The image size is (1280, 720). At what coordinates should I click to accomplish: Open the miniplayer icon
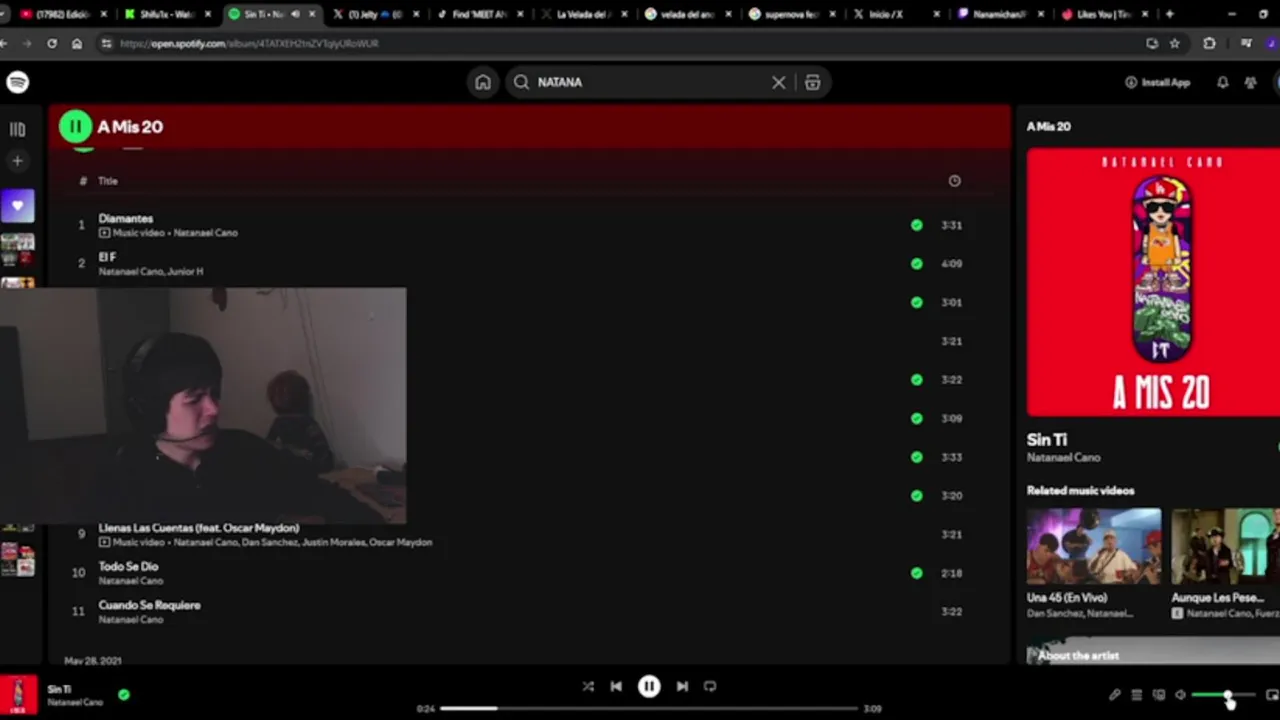1272,695
